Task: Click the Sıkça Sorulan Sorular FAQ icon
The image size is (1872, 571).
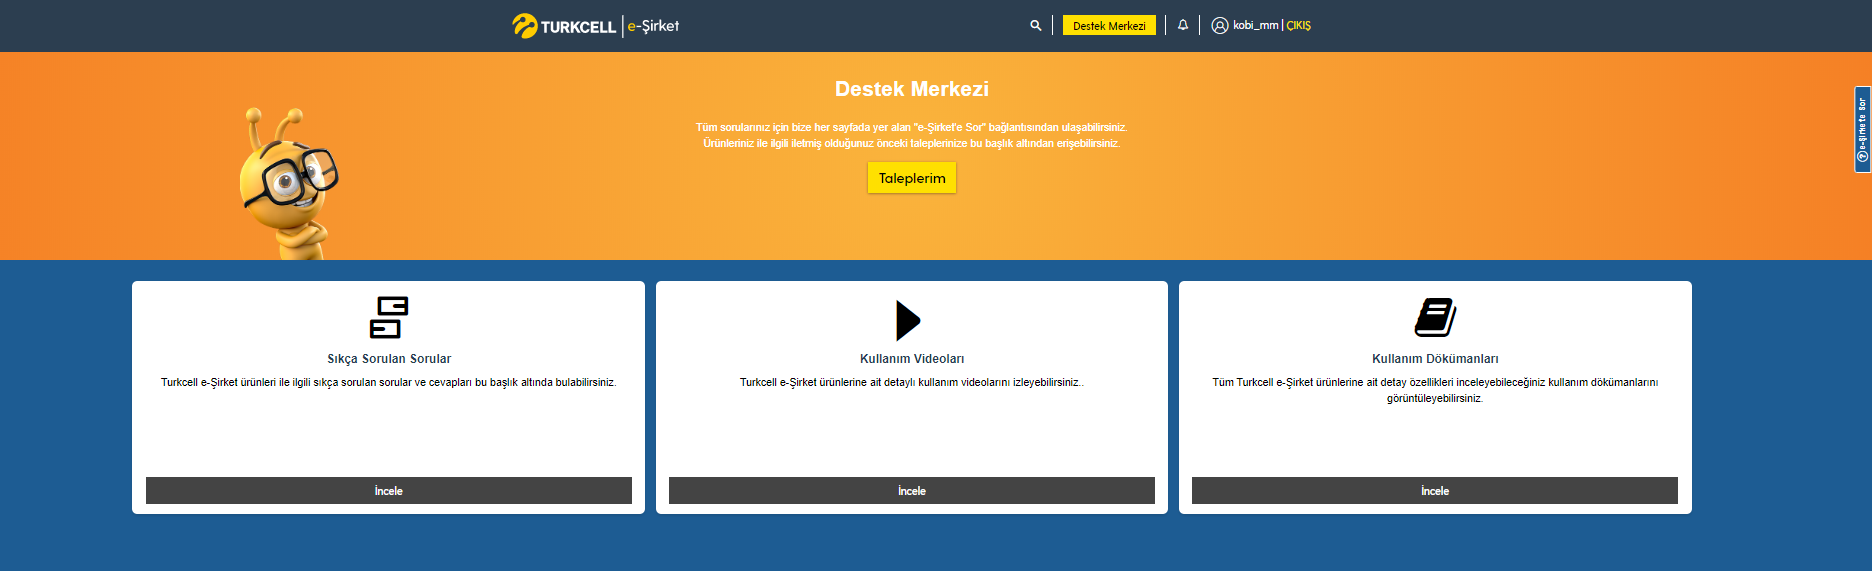Action: click(389, 317)
